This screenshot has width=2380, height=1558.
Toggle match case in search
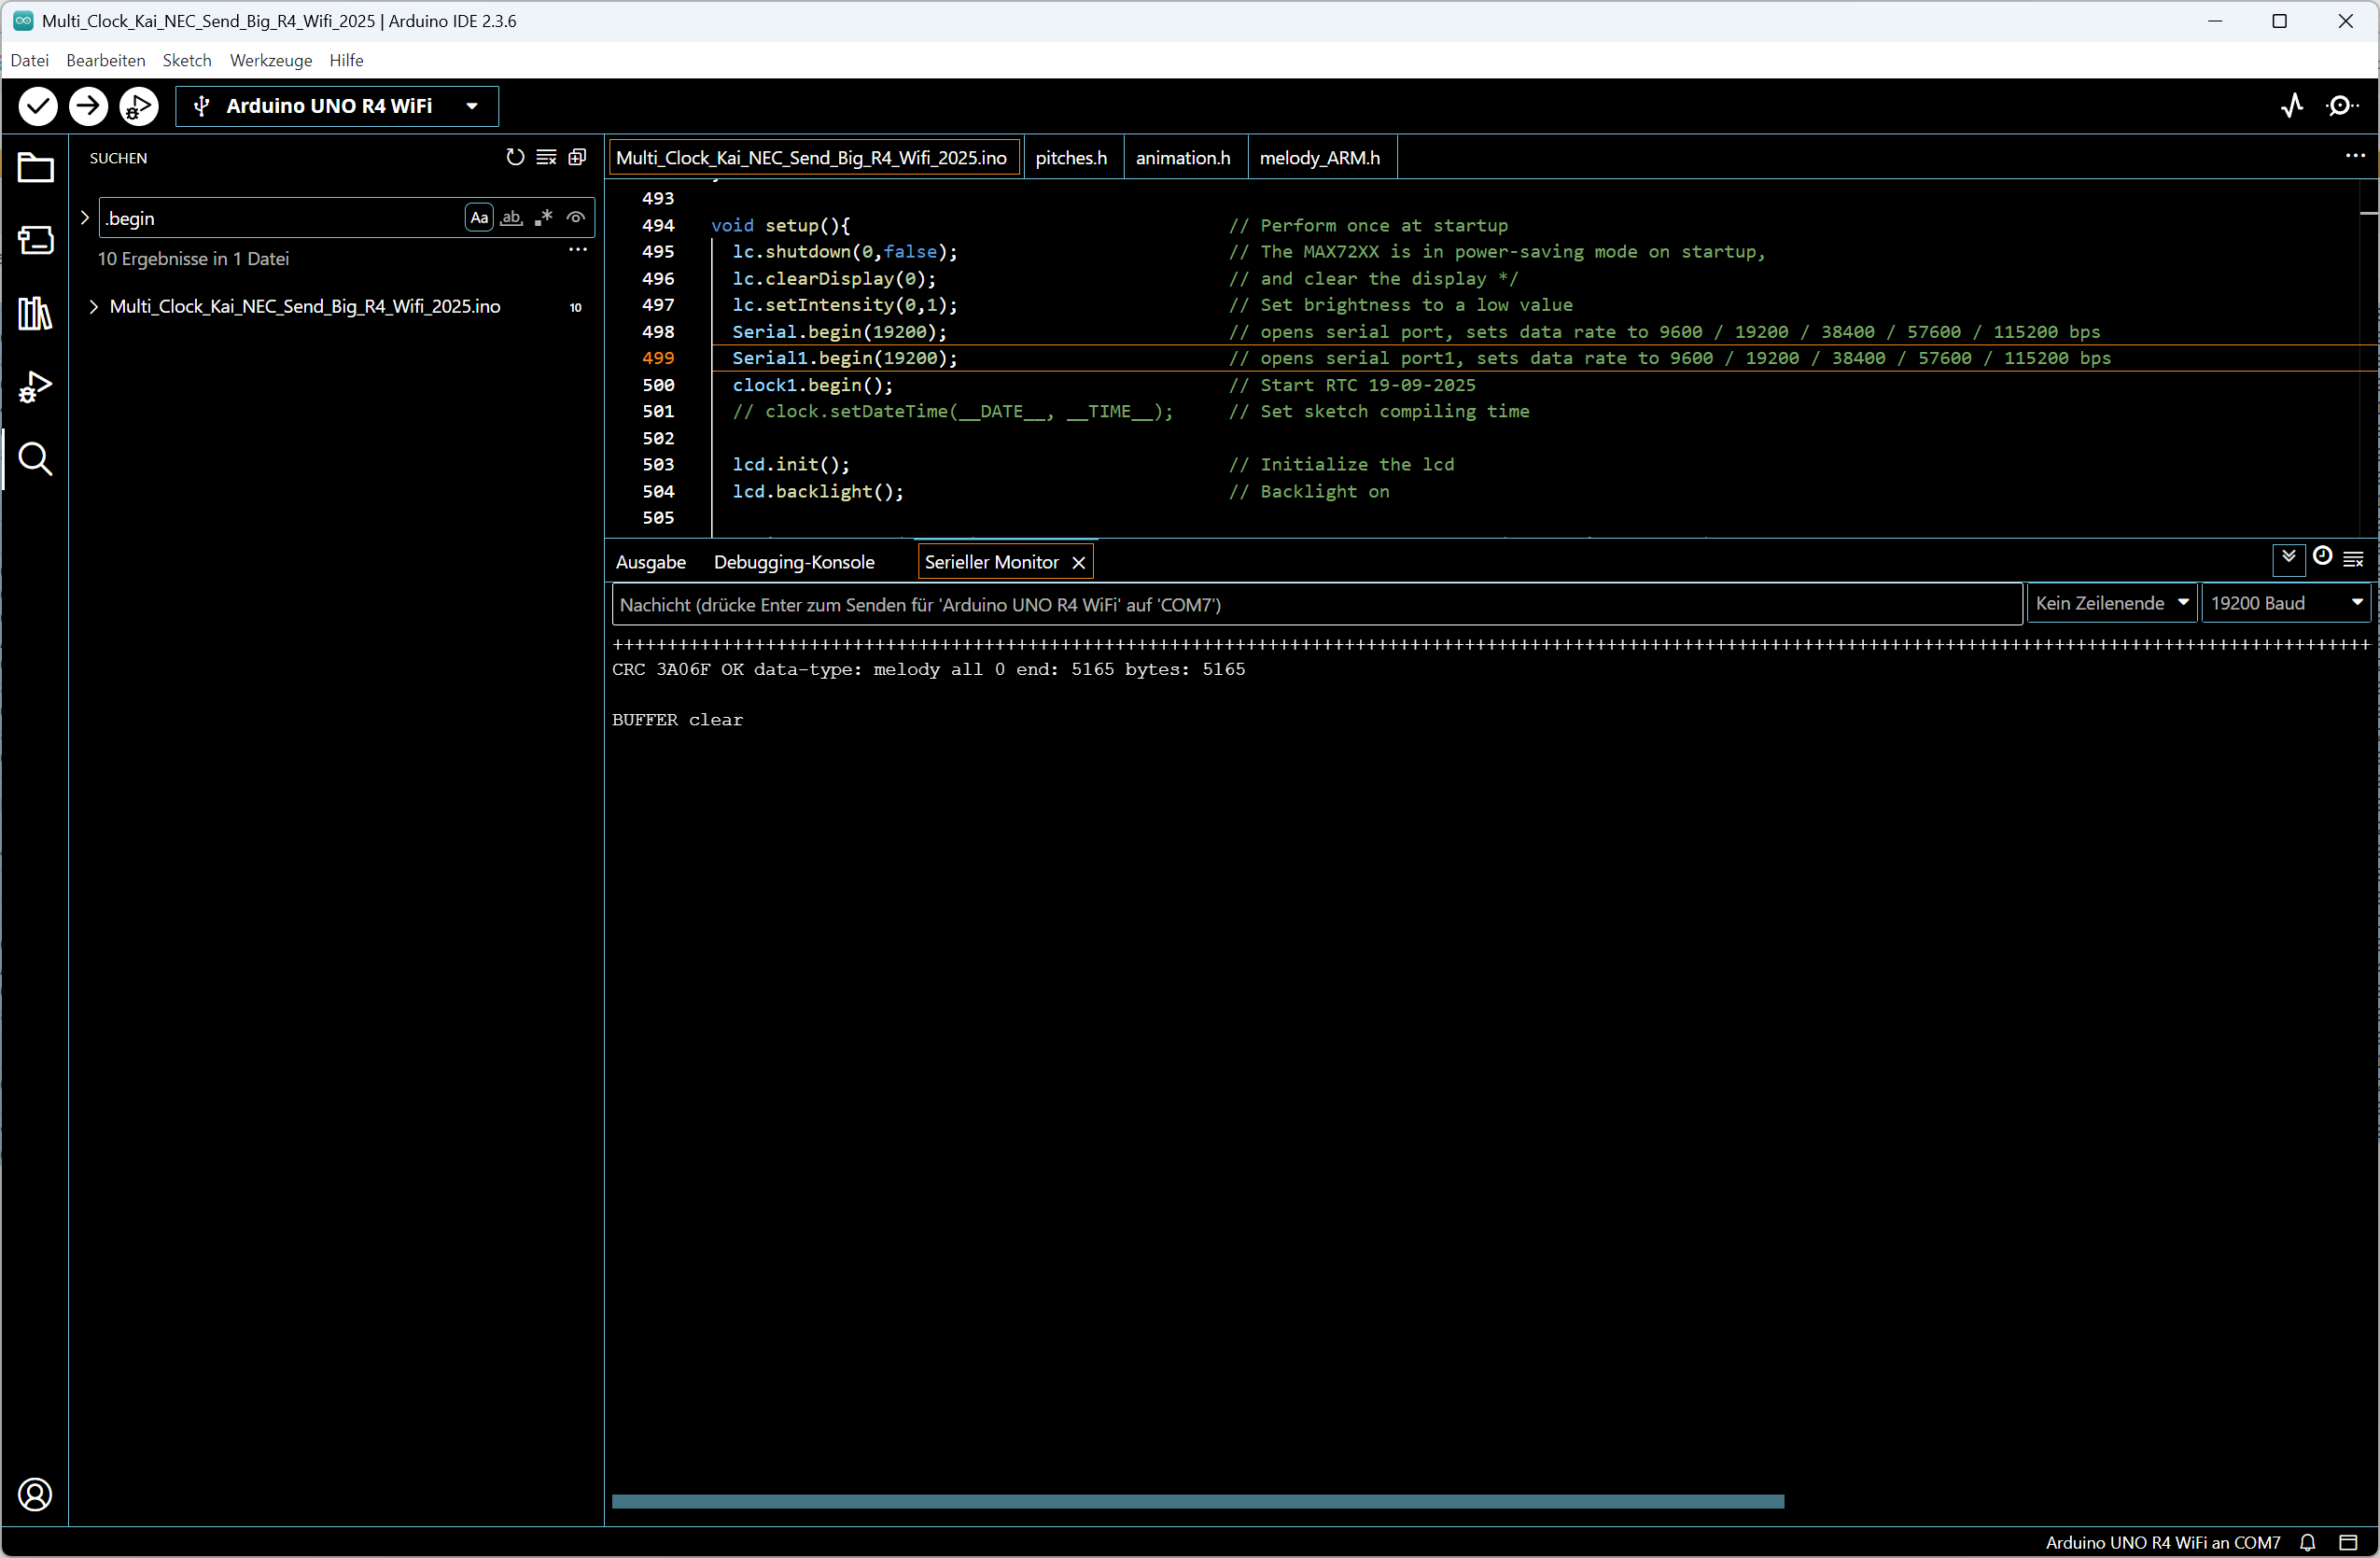point(479,217)
